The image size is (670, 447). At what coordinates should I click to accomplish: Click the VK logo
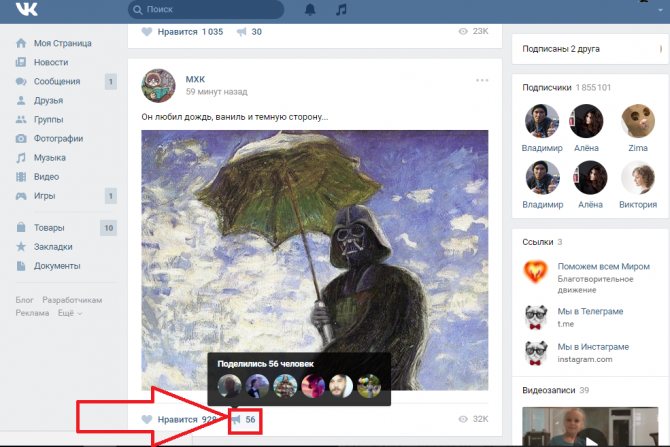point(26,9)
